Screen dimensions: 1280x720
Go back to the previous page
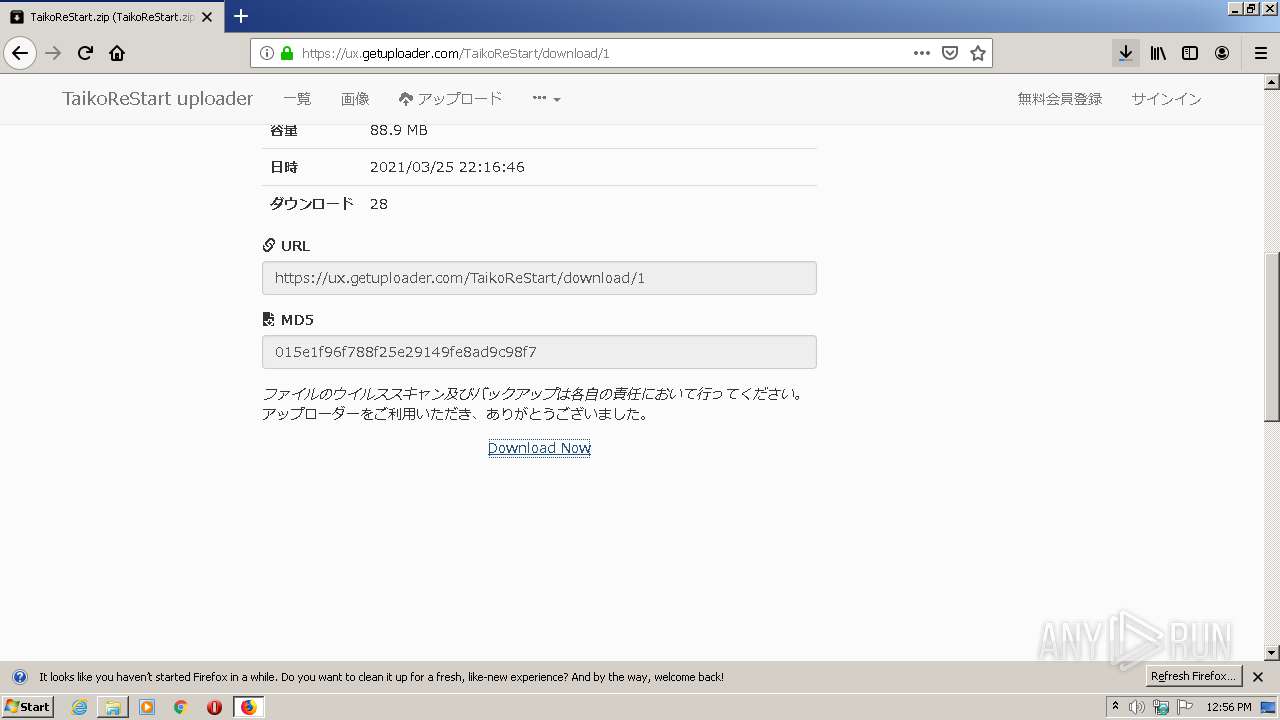pyautogui.click(x=20, y=53)
